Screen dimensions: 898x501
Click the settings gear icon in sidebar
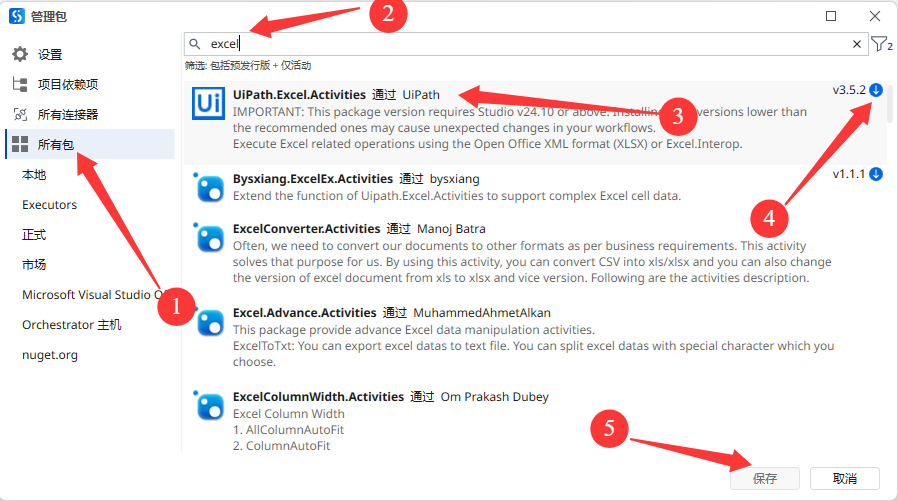tap(20, 54)
